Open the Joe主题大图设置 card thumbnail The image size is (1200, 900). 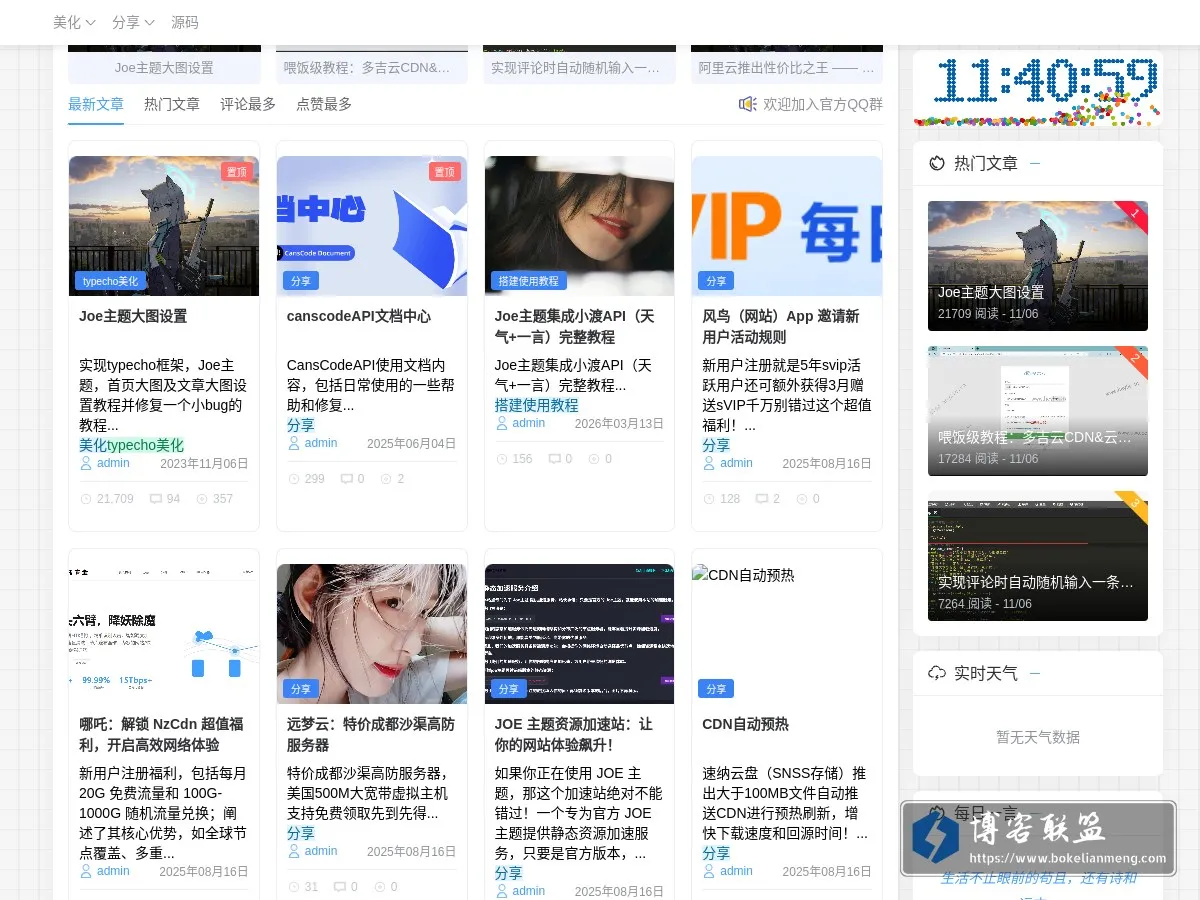(164, 226)
